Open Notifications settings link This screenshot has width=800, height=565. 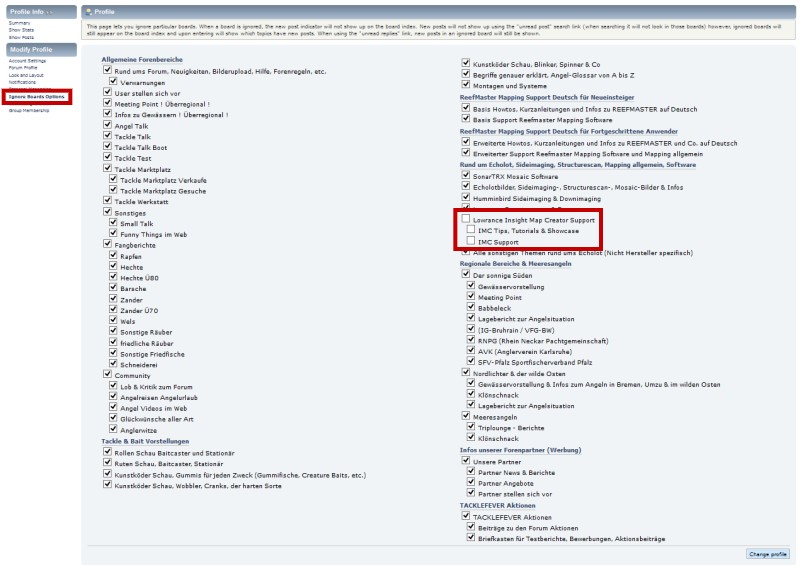pyautogui.click(x=22, y=82)
